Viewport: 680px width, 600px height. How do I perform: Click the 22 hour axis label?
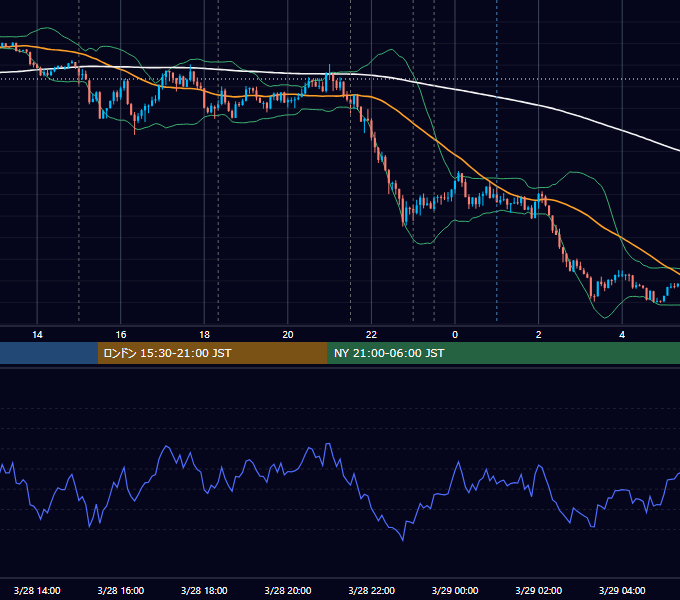pyautogui.click(x=371, y=335)
